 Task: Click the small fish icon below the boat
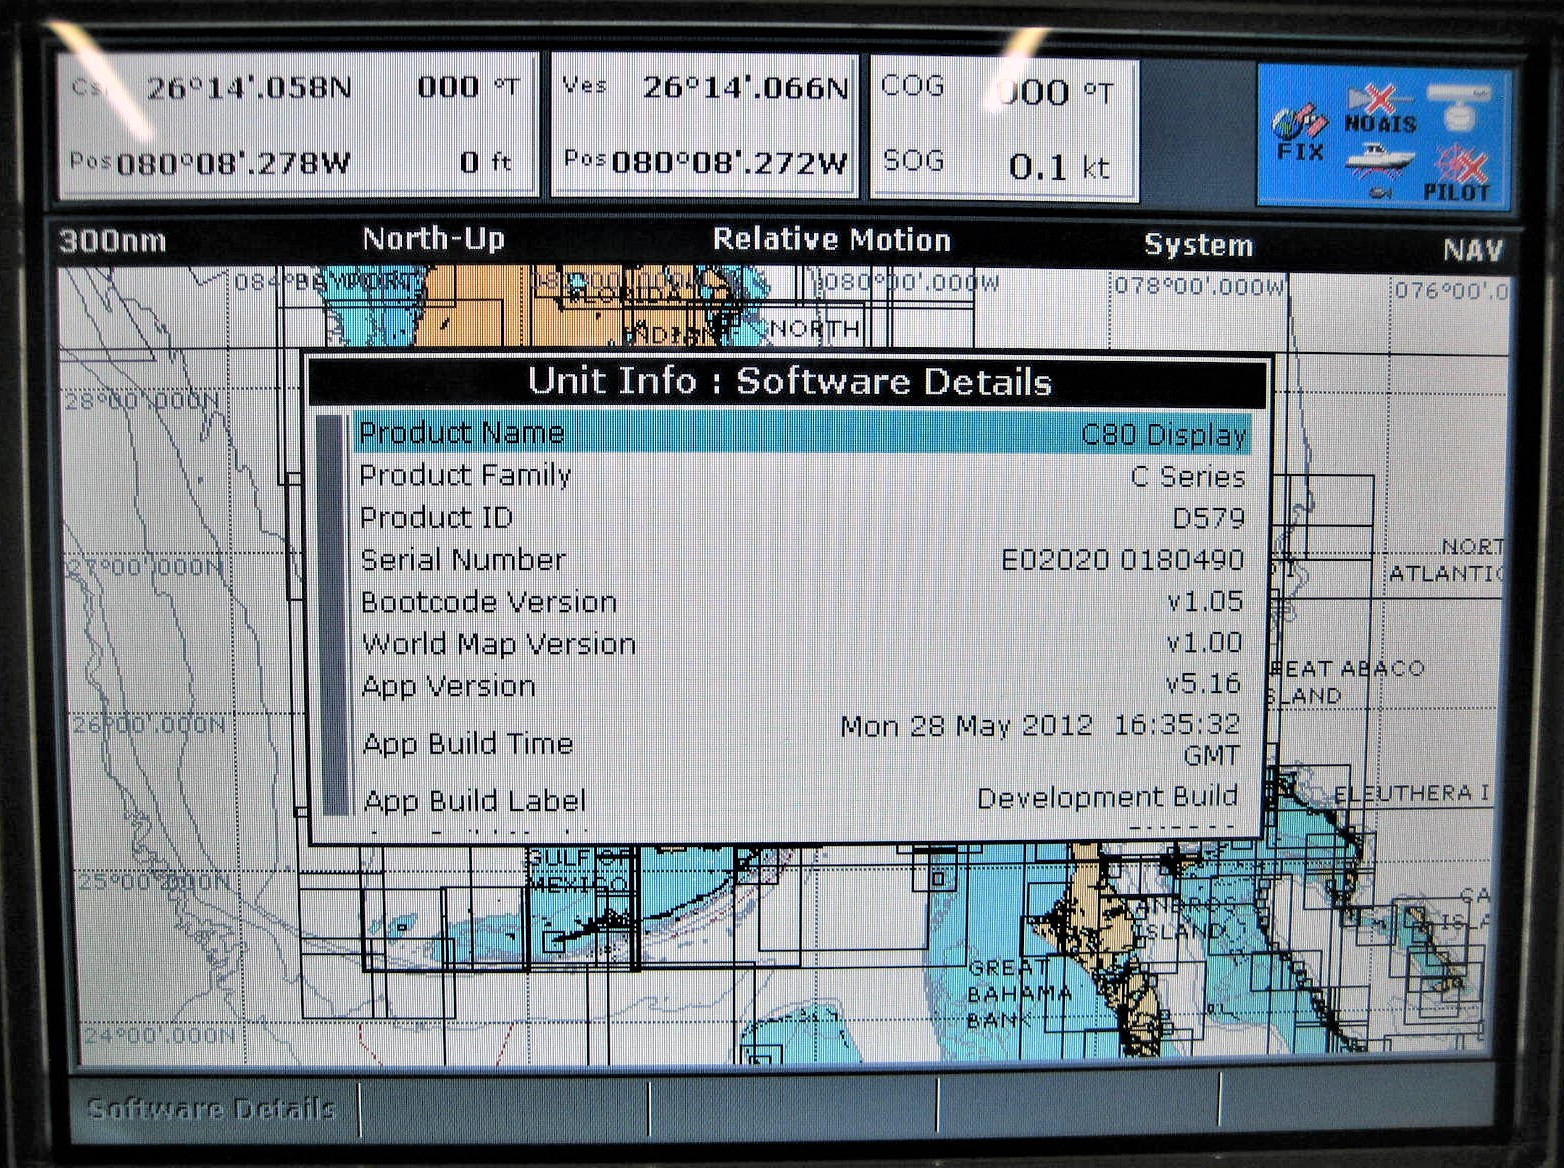click(x=1380, y=191)
